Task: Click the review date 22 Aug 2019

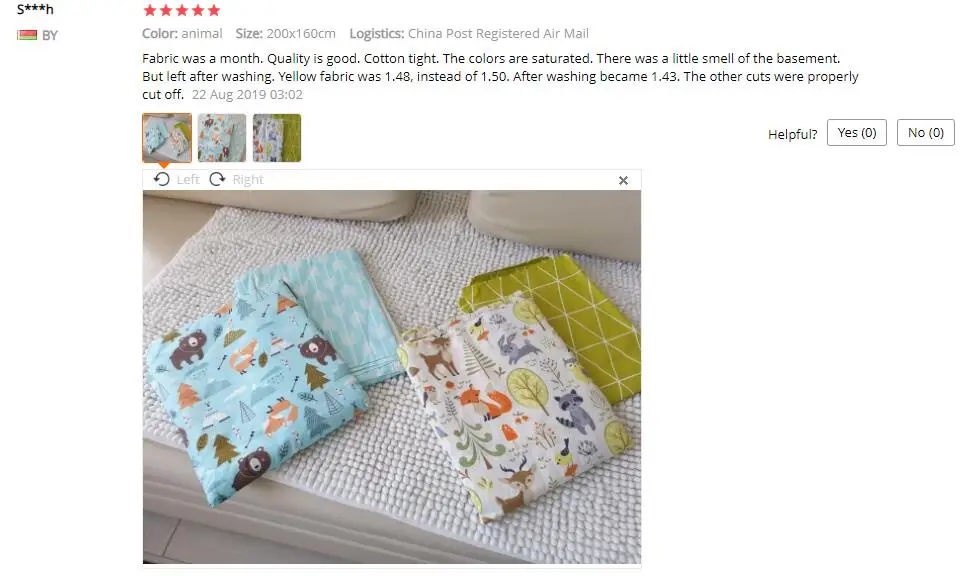Action: tap(247, 95)
